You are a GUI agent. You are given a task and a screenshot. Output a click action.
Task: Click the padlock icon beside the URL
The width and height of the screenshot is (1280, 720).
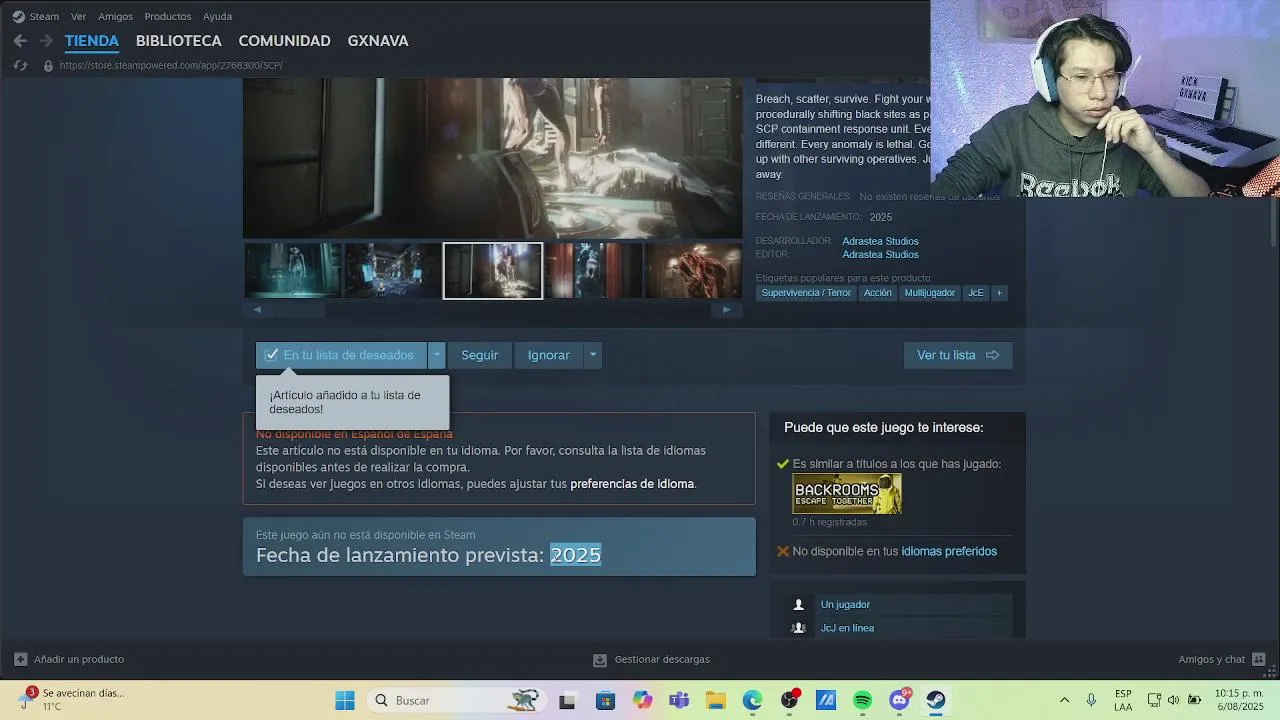pos(47,66)
